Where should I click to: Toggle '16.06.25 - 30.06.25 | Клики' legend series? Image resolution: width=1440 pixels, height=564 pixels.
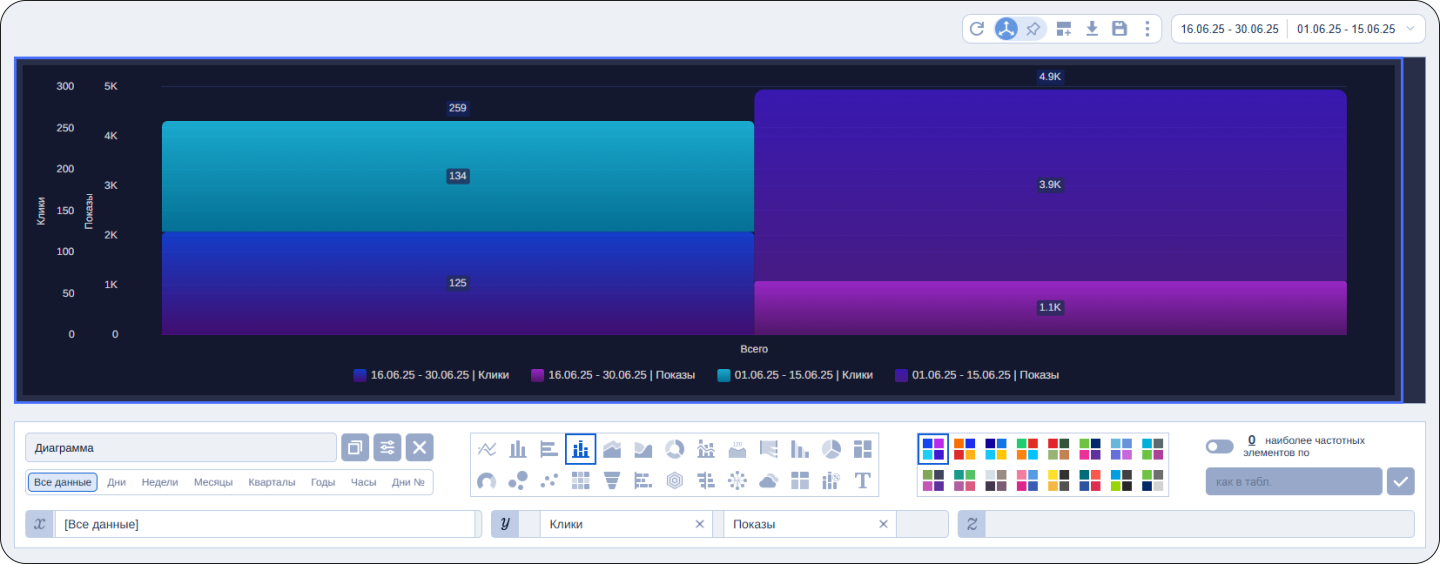pyautogui.click(x=431, y=375)
